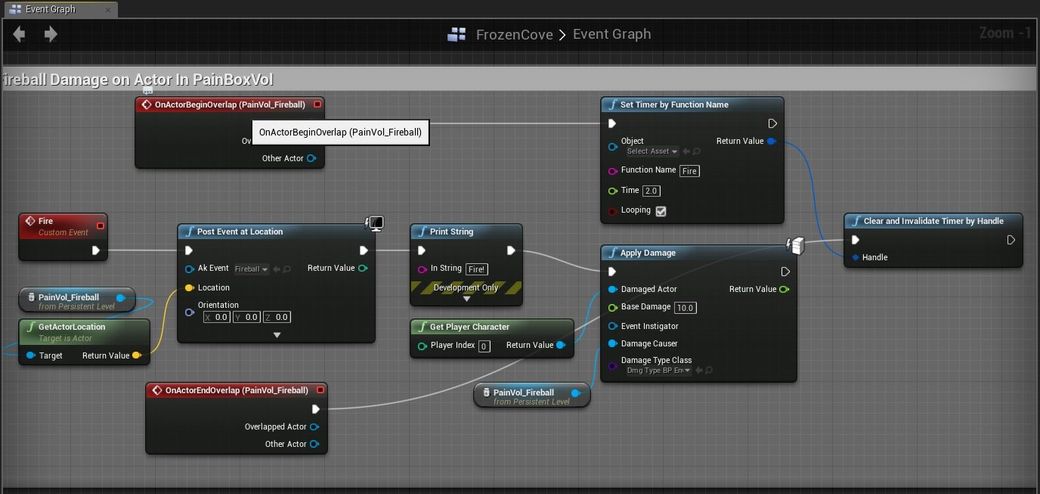Select Event Graph in the breadcrumb
Image resolution: width=1040 pixels, height=494 pixels.
click(x=612, y=34)
